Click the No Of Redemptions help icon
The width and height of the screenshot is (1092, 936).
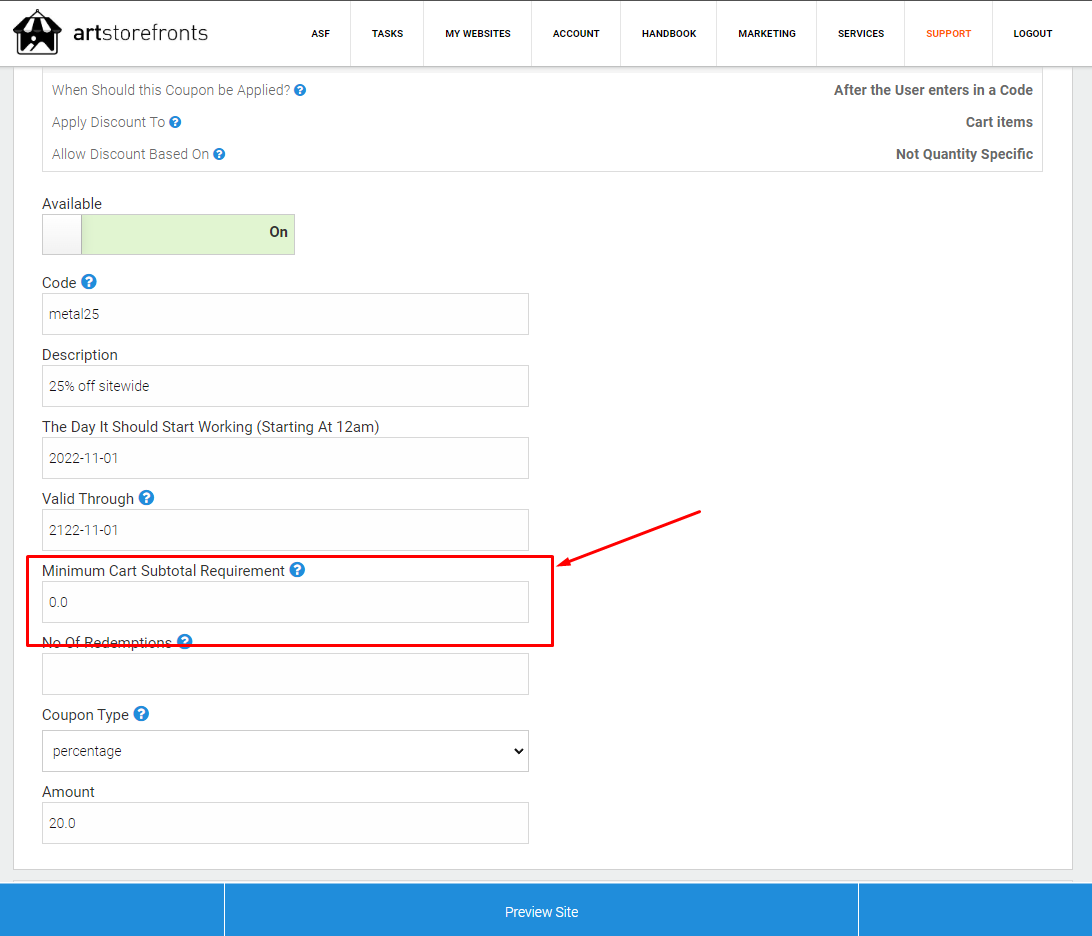pos(185,641)
